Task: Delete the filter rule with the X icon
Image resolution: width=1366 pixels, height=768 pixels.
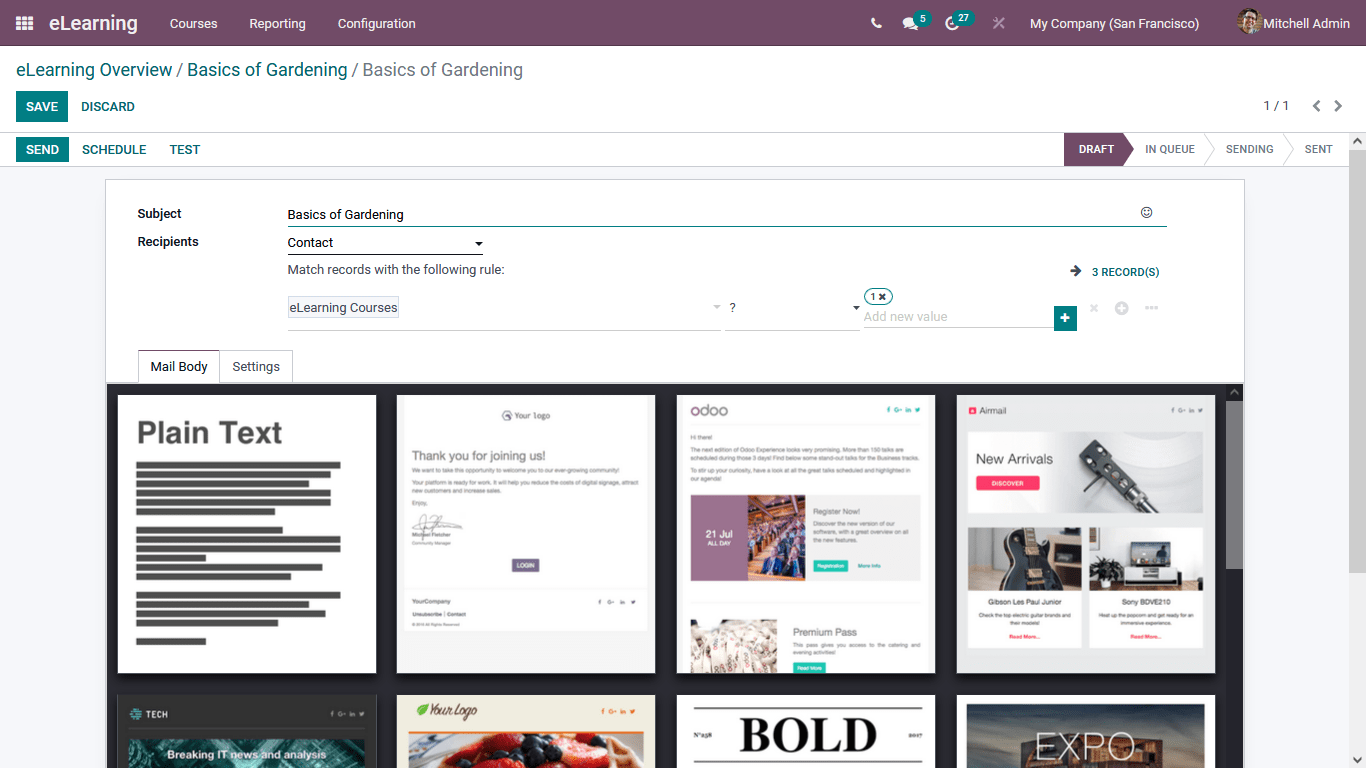Action: (1093, 308)
